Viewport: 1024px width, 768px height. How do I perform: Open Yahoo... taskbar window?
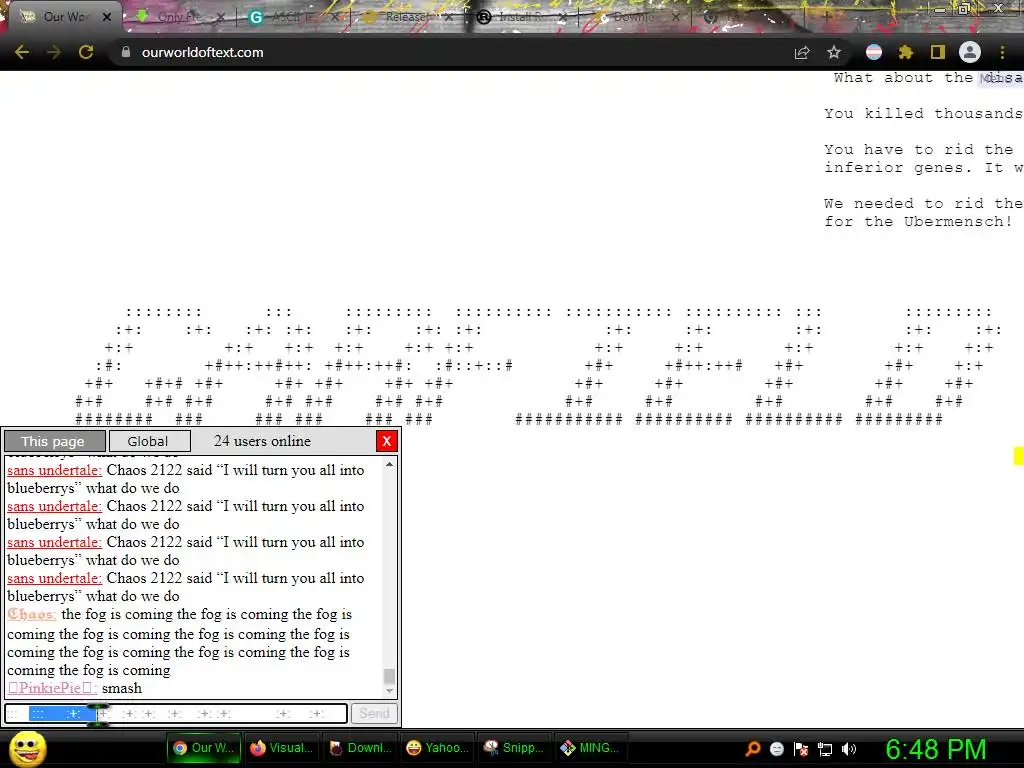point(438,748)
